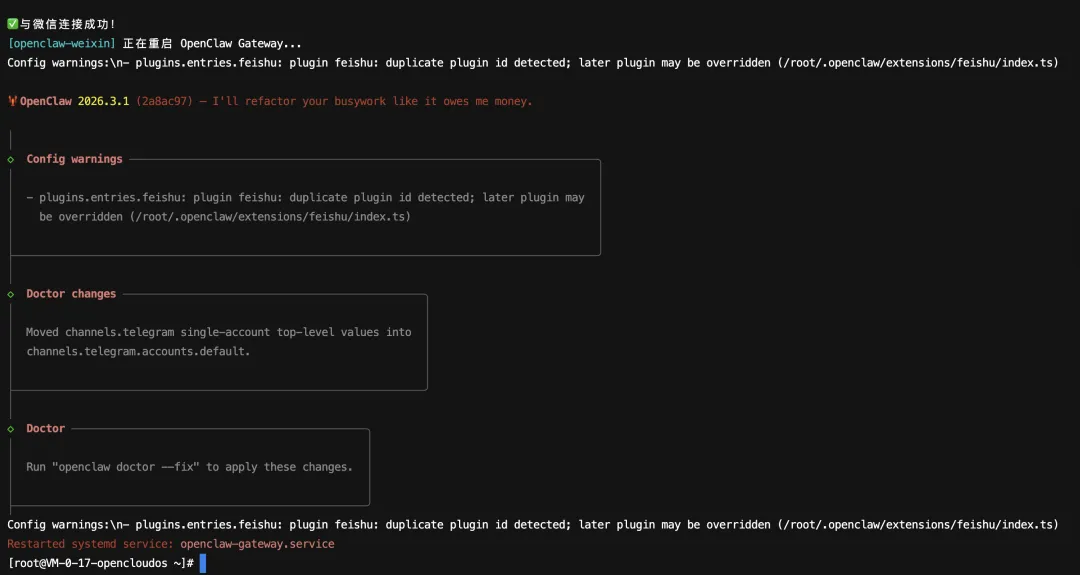Click the green checkmark emoji before 与微信连接成功

click(13, 24)
